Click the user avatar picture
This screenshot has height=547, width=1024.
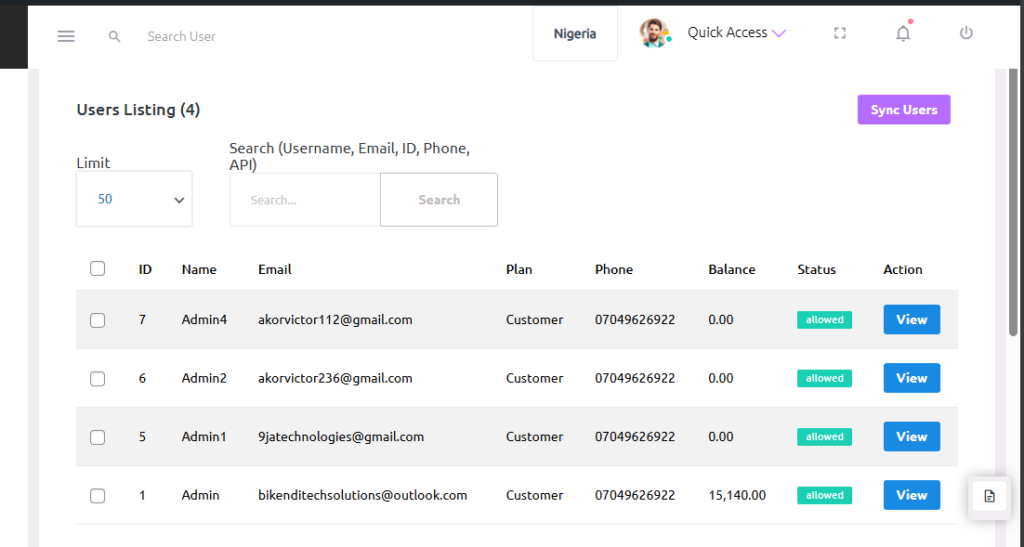pos(654,33)
